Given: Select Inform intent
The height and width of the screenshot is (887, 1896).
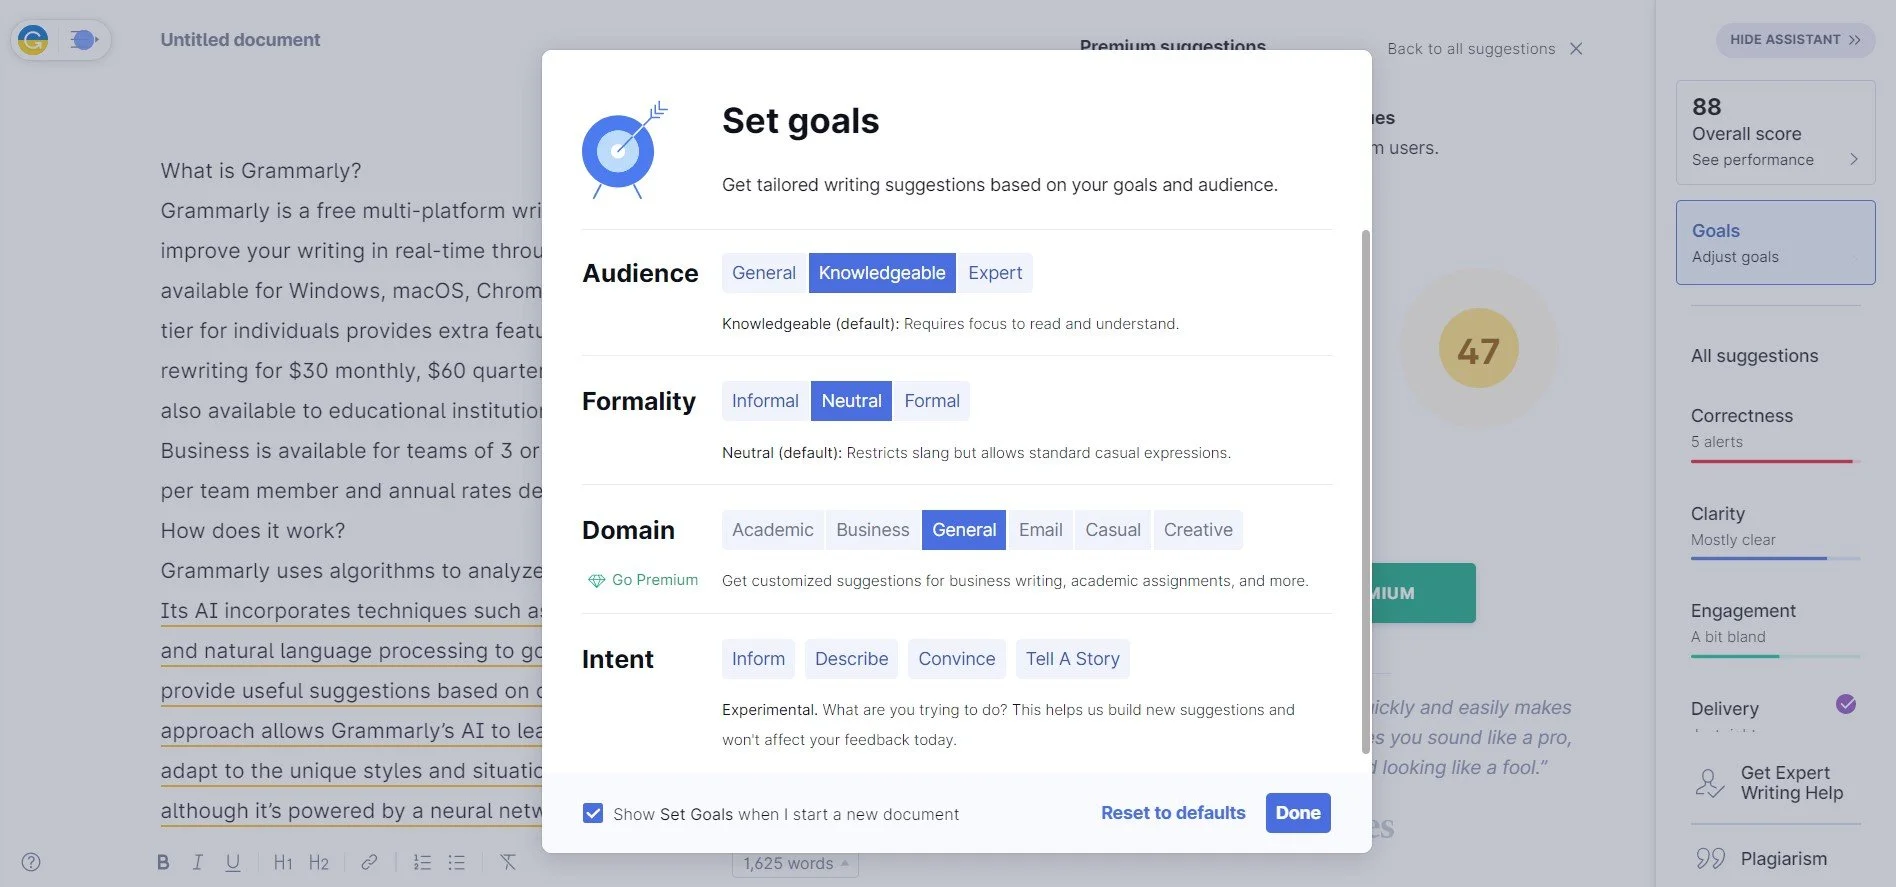Looking at the screenshot, I should [758, 659].
